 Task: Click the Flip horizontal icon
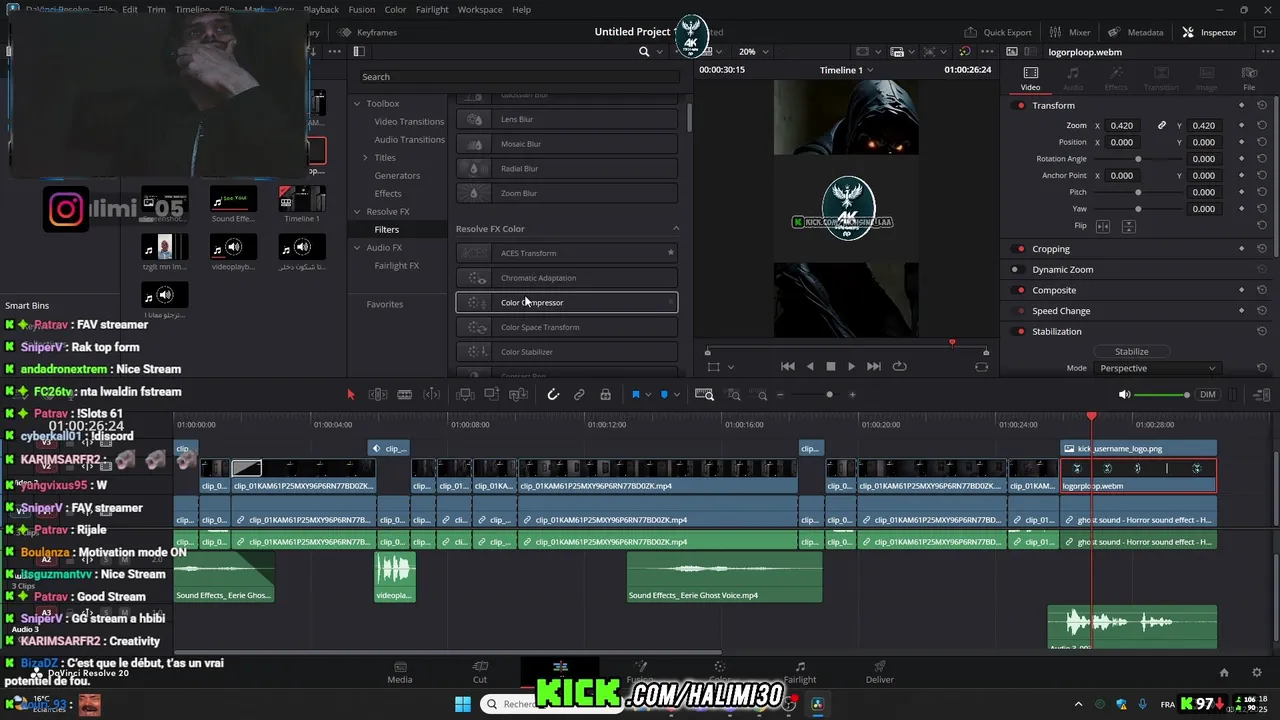coord(1104,226)
